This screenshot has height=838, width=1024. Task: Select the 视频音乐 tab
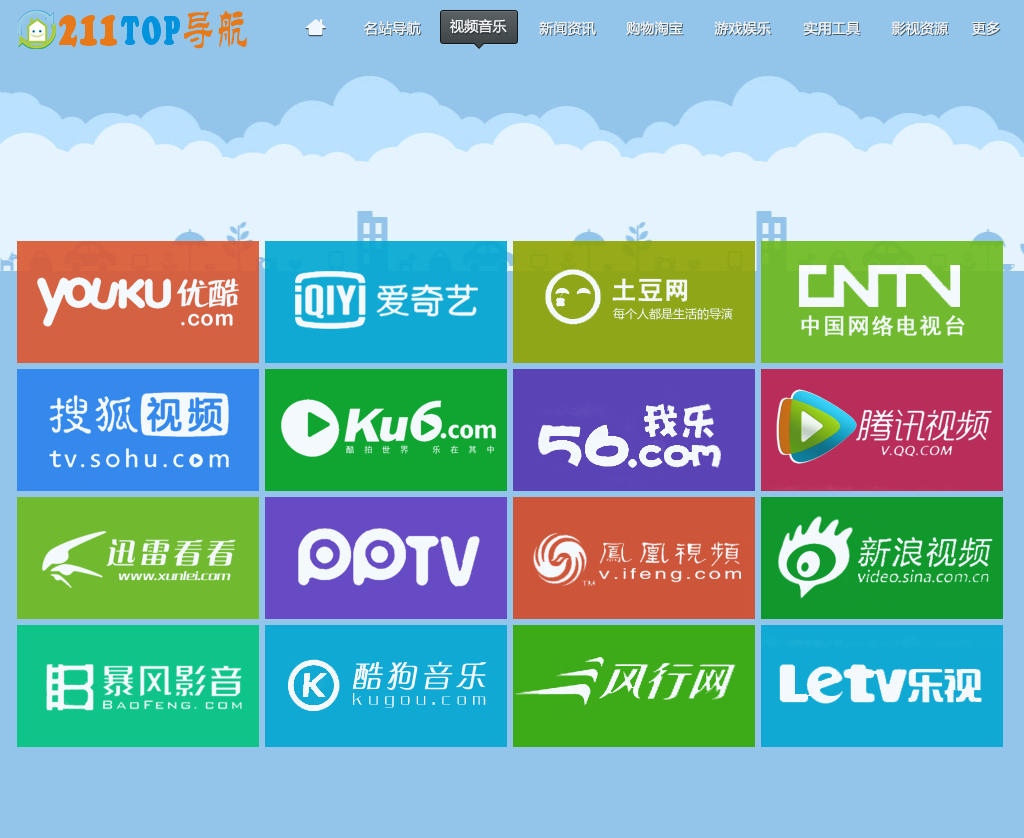(x=479, y=27)
